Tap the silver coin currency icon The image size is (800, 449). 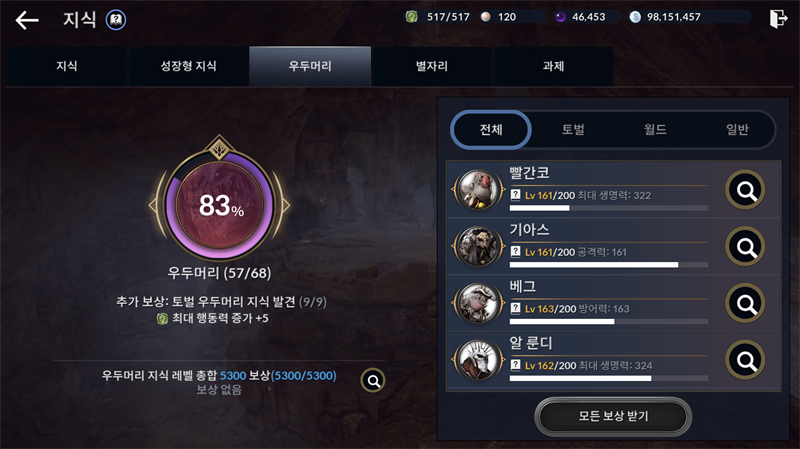click(x=635, y=17)
